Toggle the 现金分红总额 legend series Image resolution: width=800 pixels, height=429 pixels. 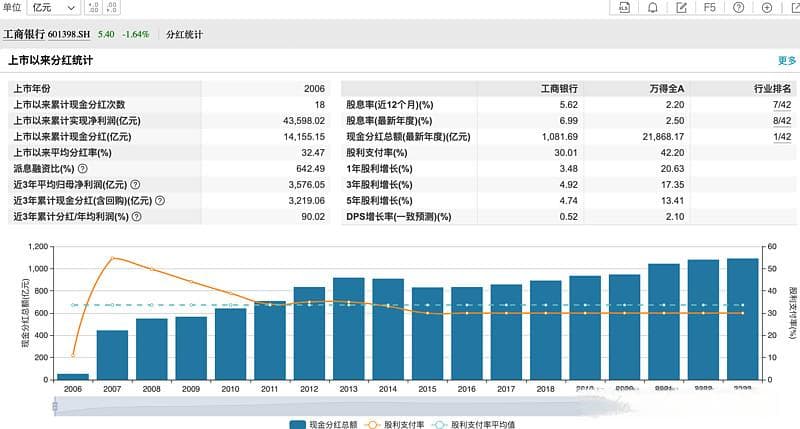click(x=323, y=424)
